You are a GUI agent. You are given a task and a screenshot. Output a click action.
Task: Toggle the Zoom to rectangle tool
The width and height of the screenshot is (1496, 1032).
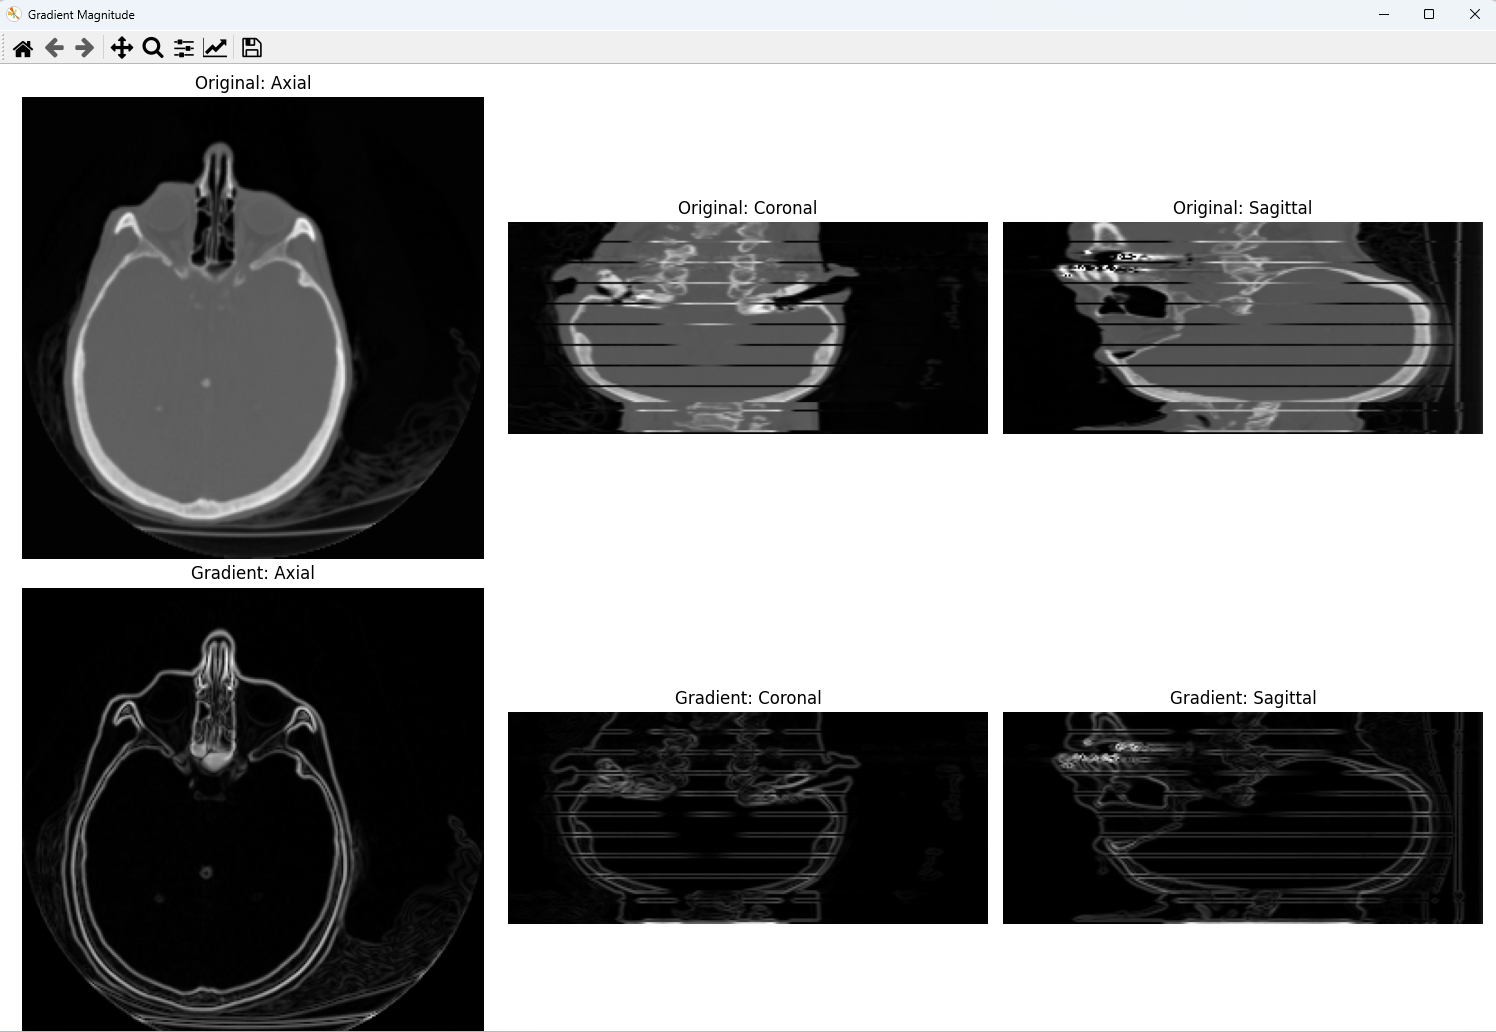152,48
